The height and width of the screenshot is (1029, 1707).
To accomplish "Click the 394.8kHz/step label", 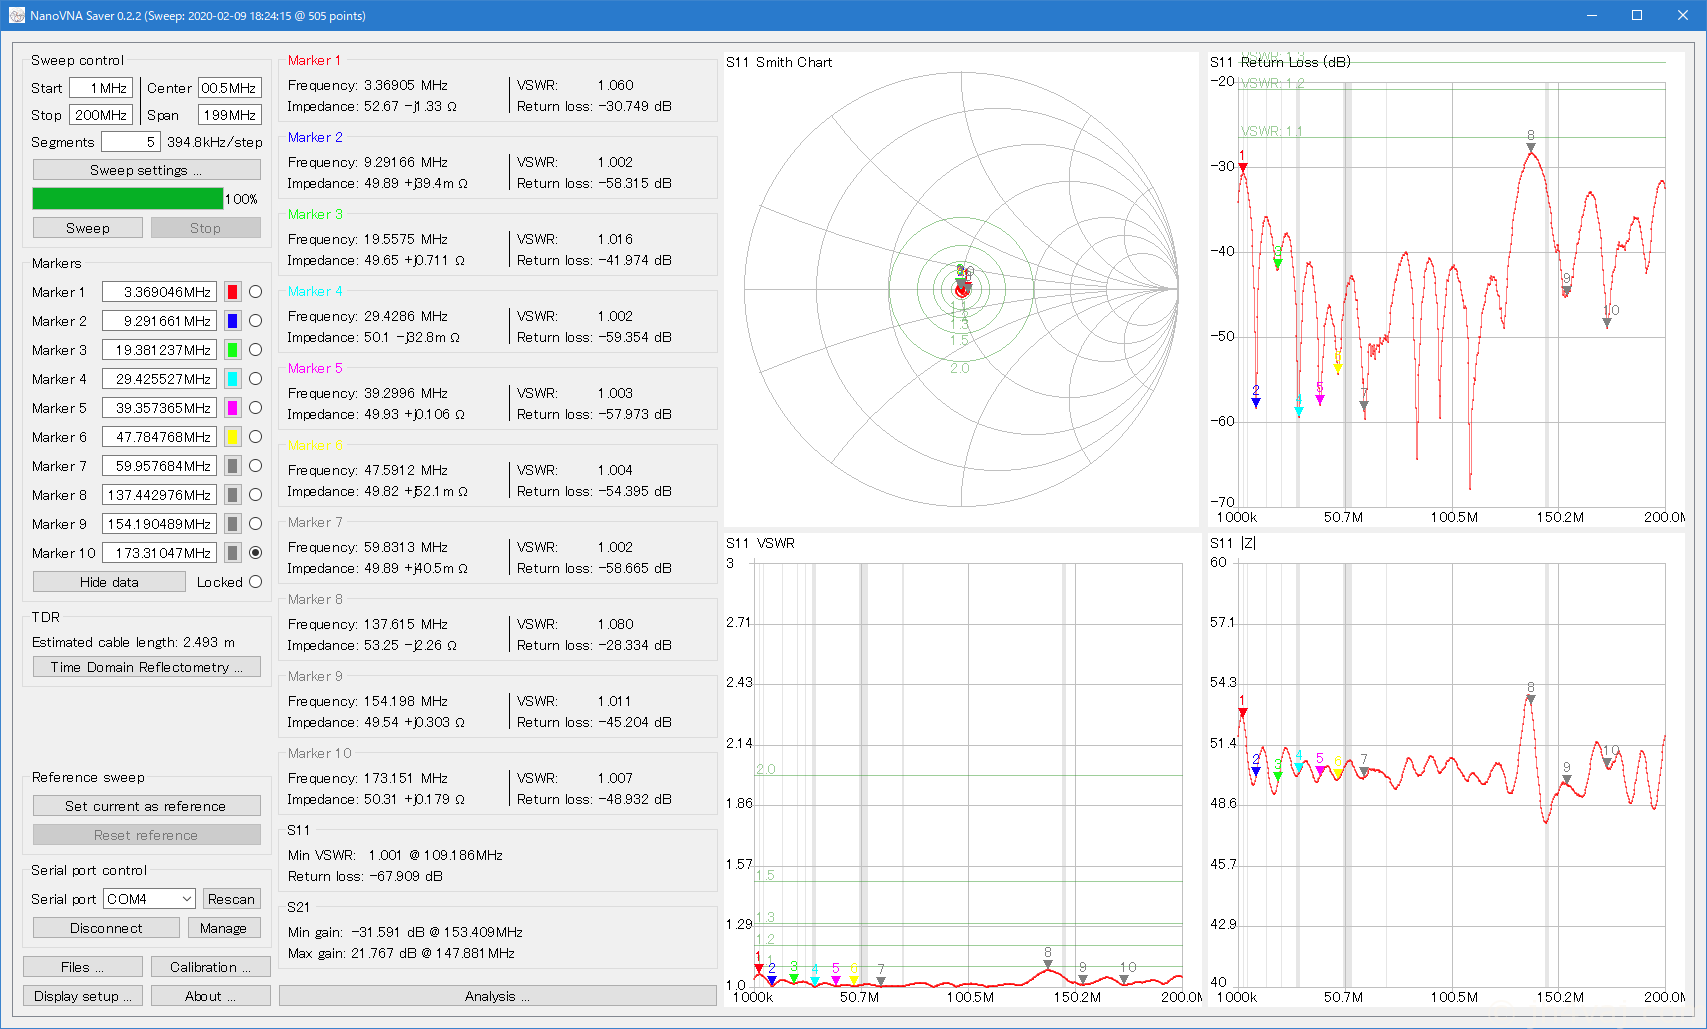I will [215, 142].
